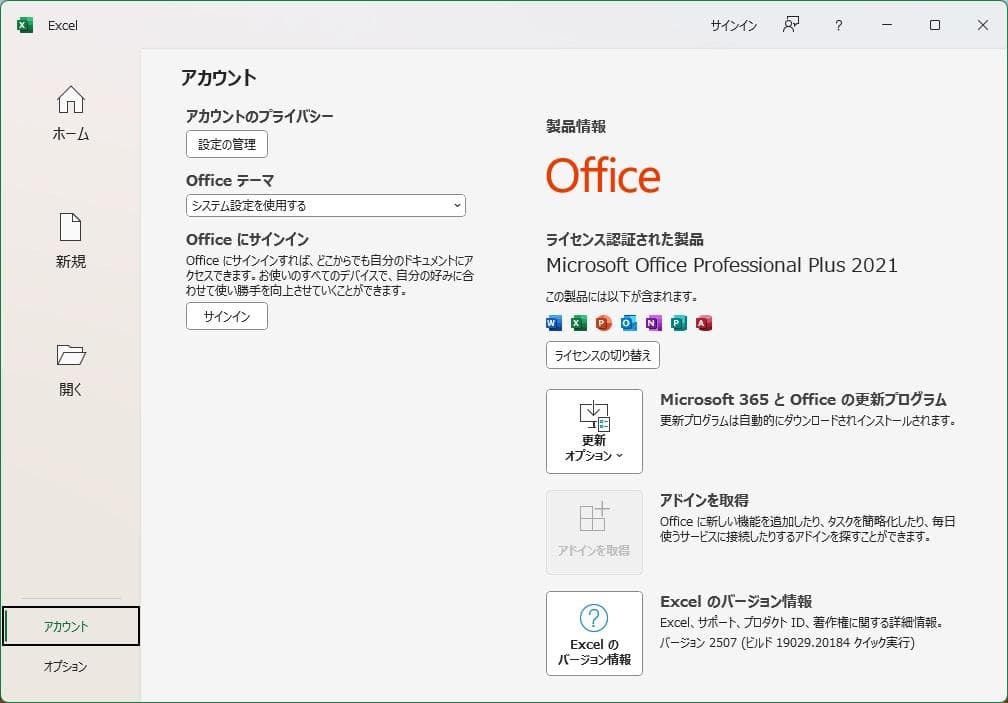Screen dimensions: 1008x703
Task: Open Excel のバージョン情報
Action: click(x=594, y=634)
